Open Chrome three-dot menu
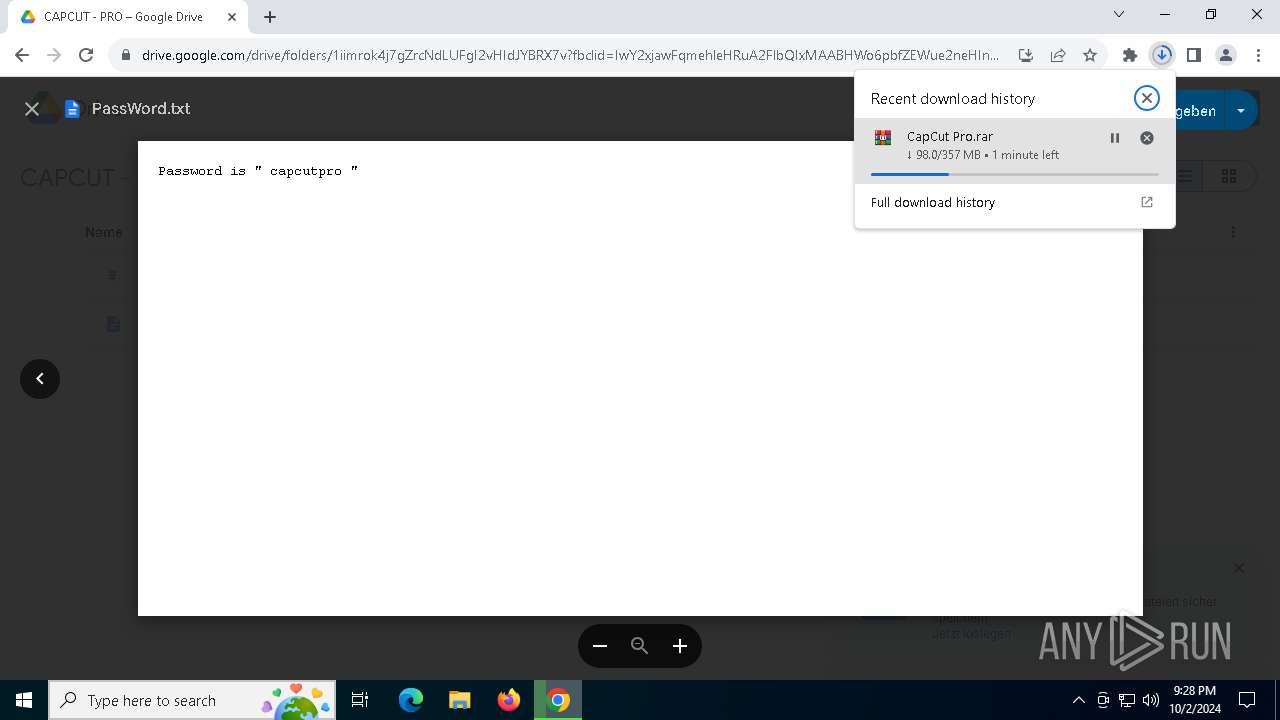The width and height of the screenshot is (1280, 720). (1257, 55)
